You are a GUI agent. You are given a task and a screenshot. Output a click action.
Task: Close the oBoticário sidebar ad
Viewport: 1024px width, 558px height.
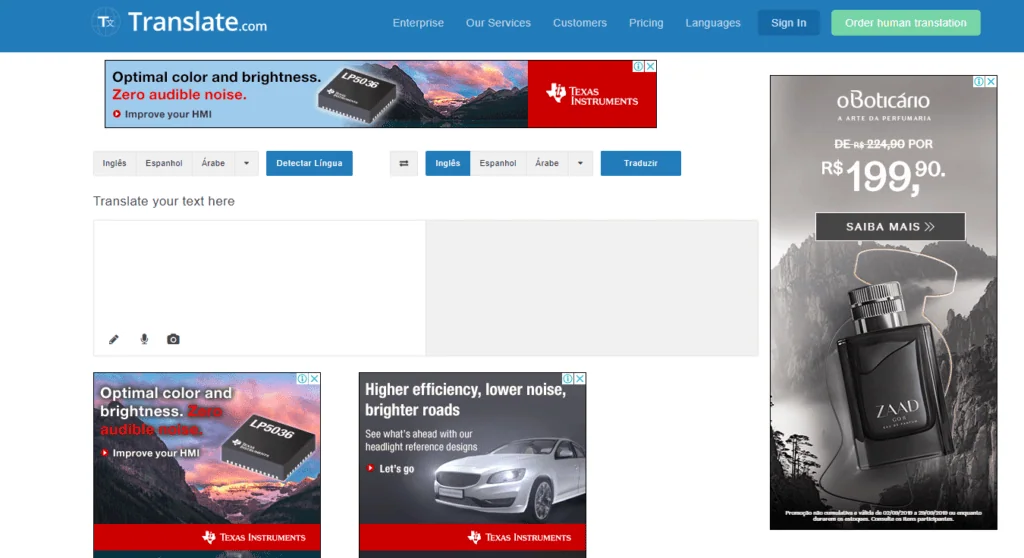[991, 82]
